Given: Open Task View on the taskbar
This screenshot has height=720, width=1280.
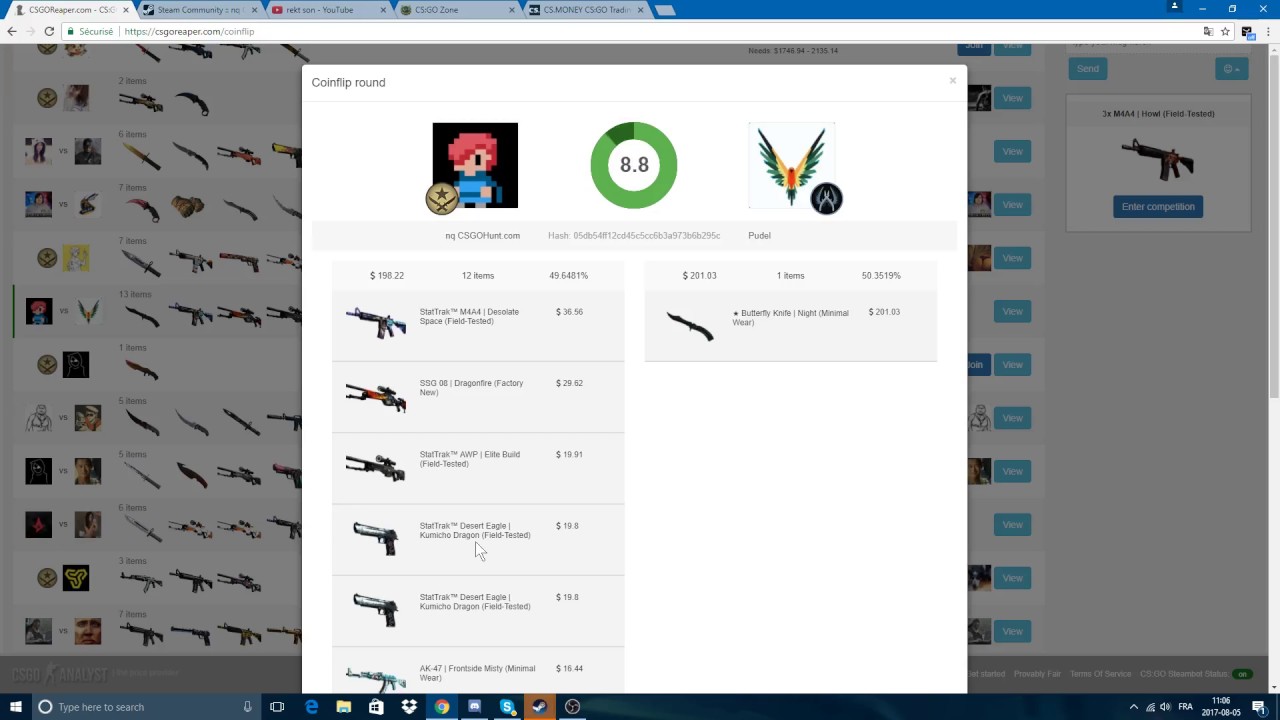Looking at the screenshot, I should point(277,707).
